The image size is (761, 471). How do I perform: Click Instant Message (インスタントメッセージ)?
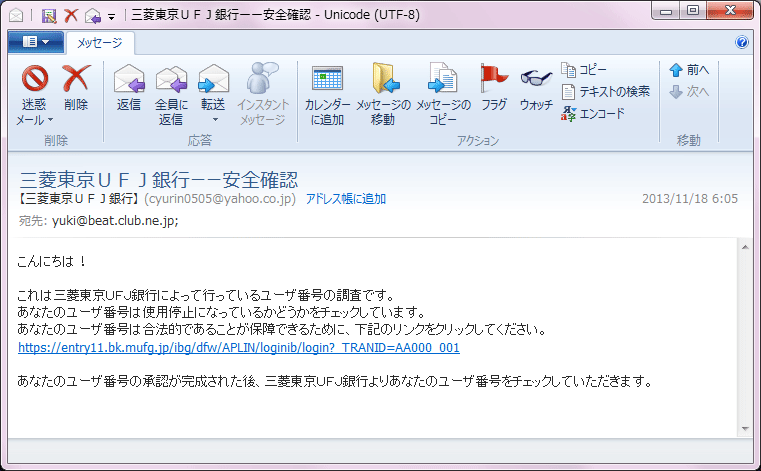[263, 95]
